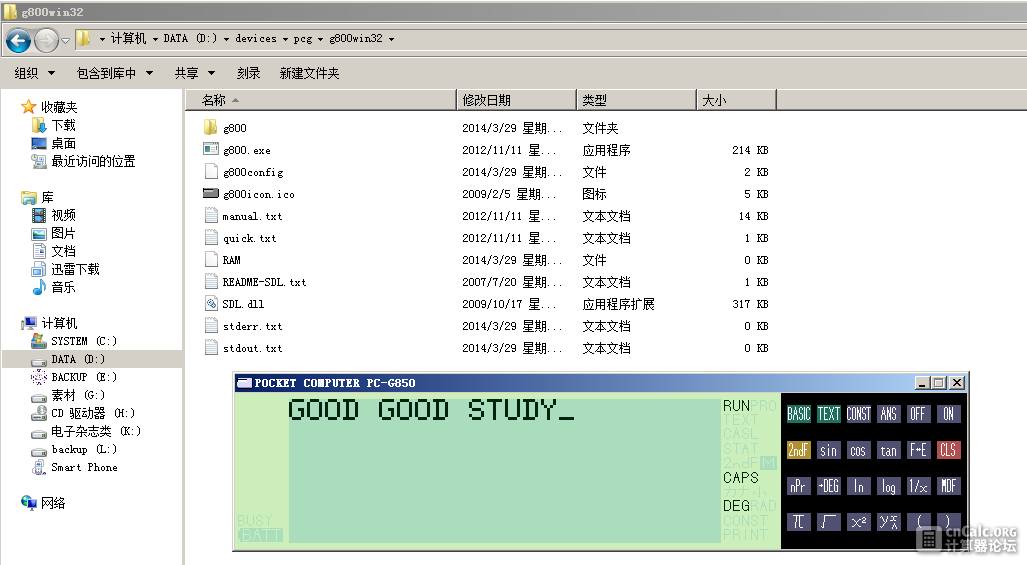Image resolution: width=1027 pixels, height=565 pixels.
Task: Click the log key
Action: tap(888, 486)
